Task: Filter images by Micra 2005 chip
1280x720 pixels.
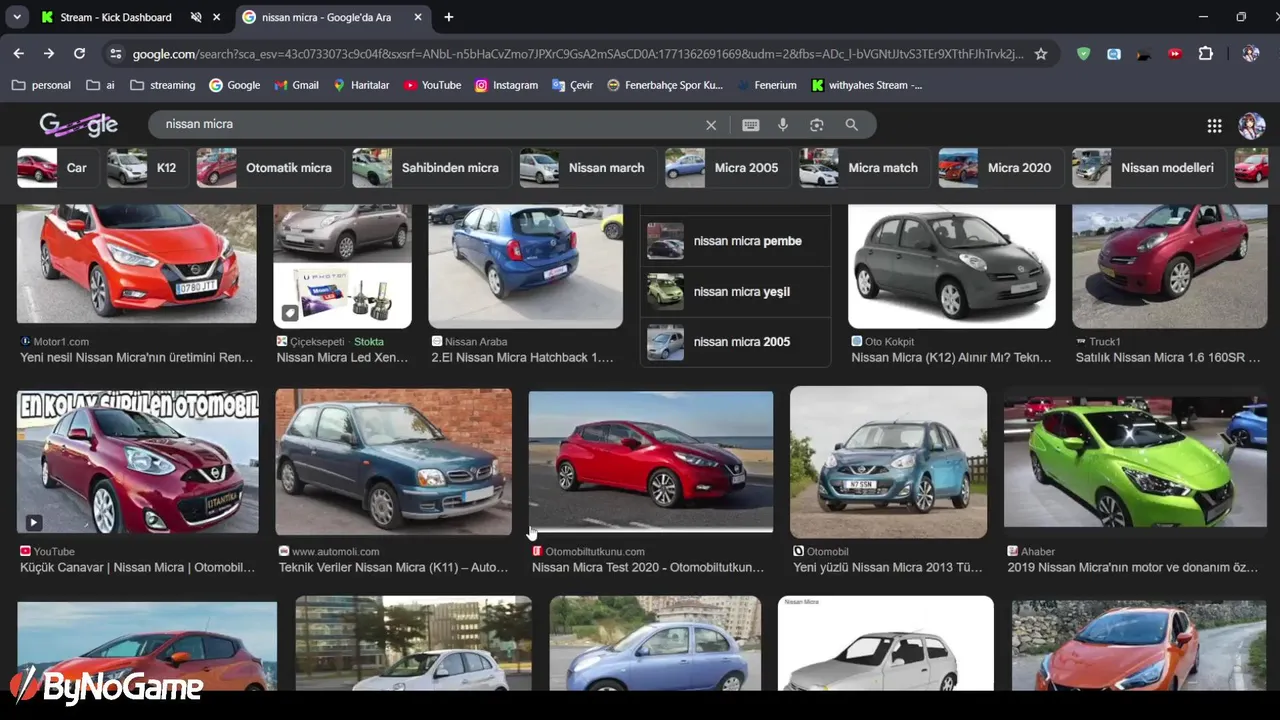Action: coord(727,168)
